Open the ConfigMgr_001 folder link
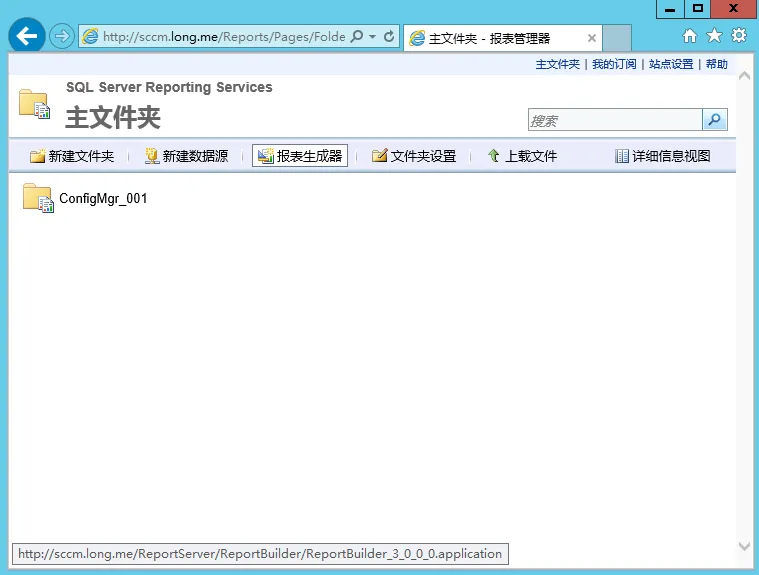The width and height of the screenshot is (759, 575). click(103, 198)
